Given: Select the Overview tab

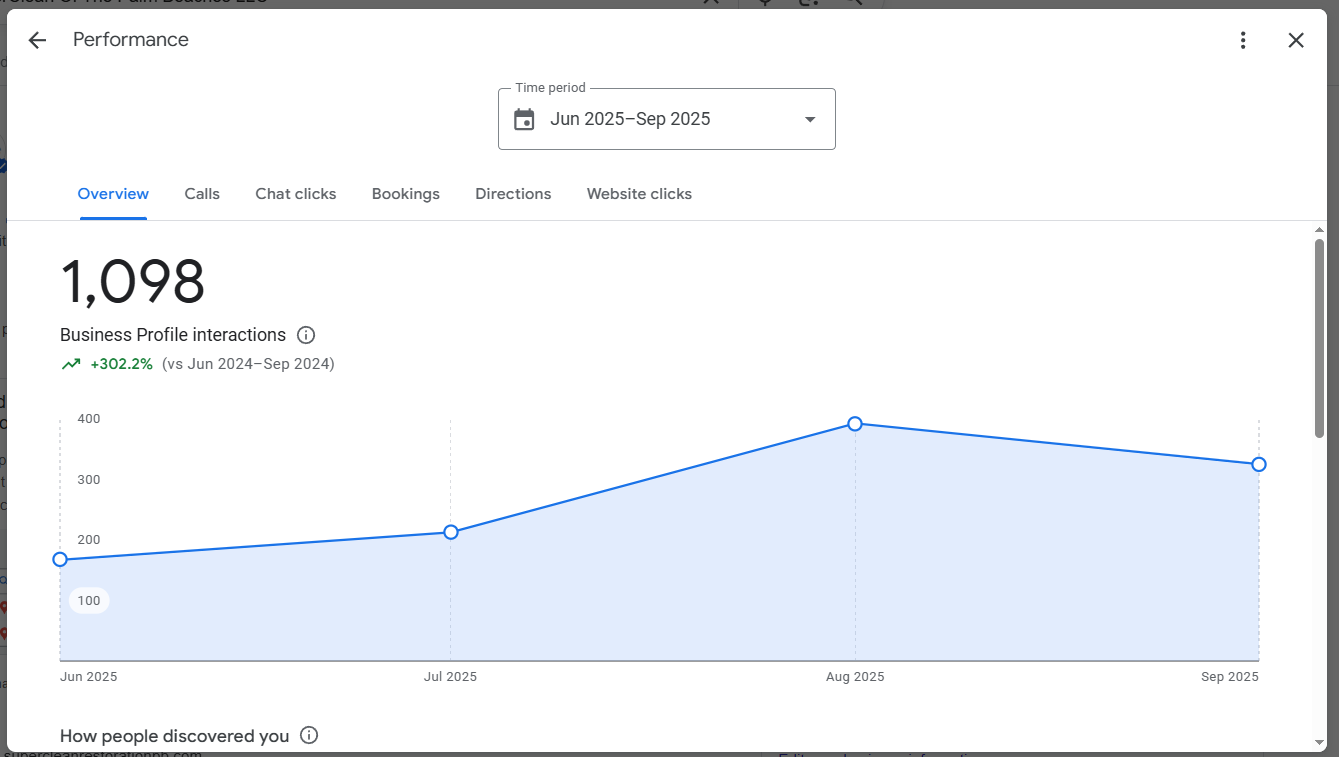Looking at the screenshot, I should 113,194.
